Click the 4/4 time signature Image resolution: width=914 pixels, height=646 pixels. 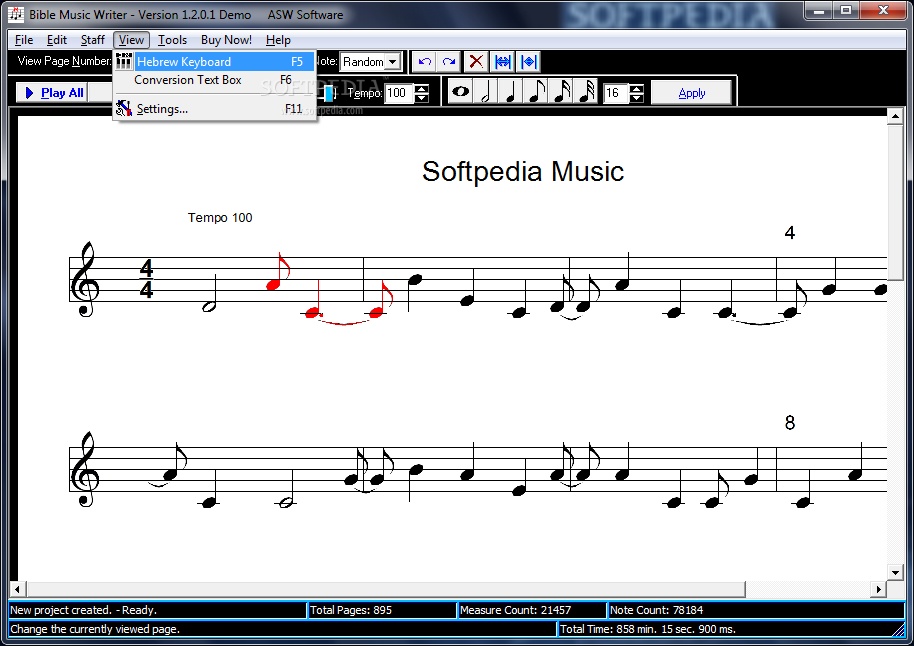146,279
